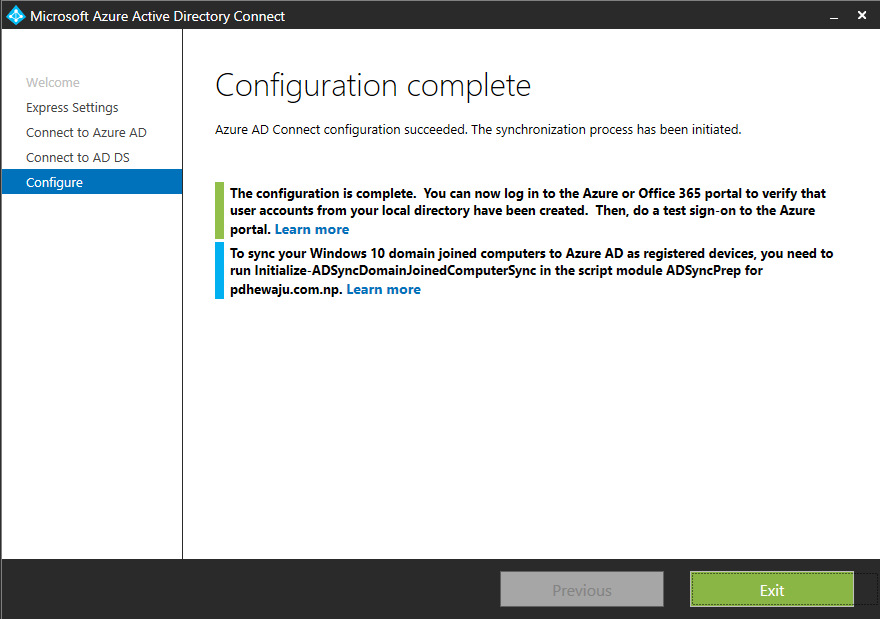Screen dimensions: 880x619
Task: Click the Azure AD Connect logo icon
Action: (x=16, y=16)
